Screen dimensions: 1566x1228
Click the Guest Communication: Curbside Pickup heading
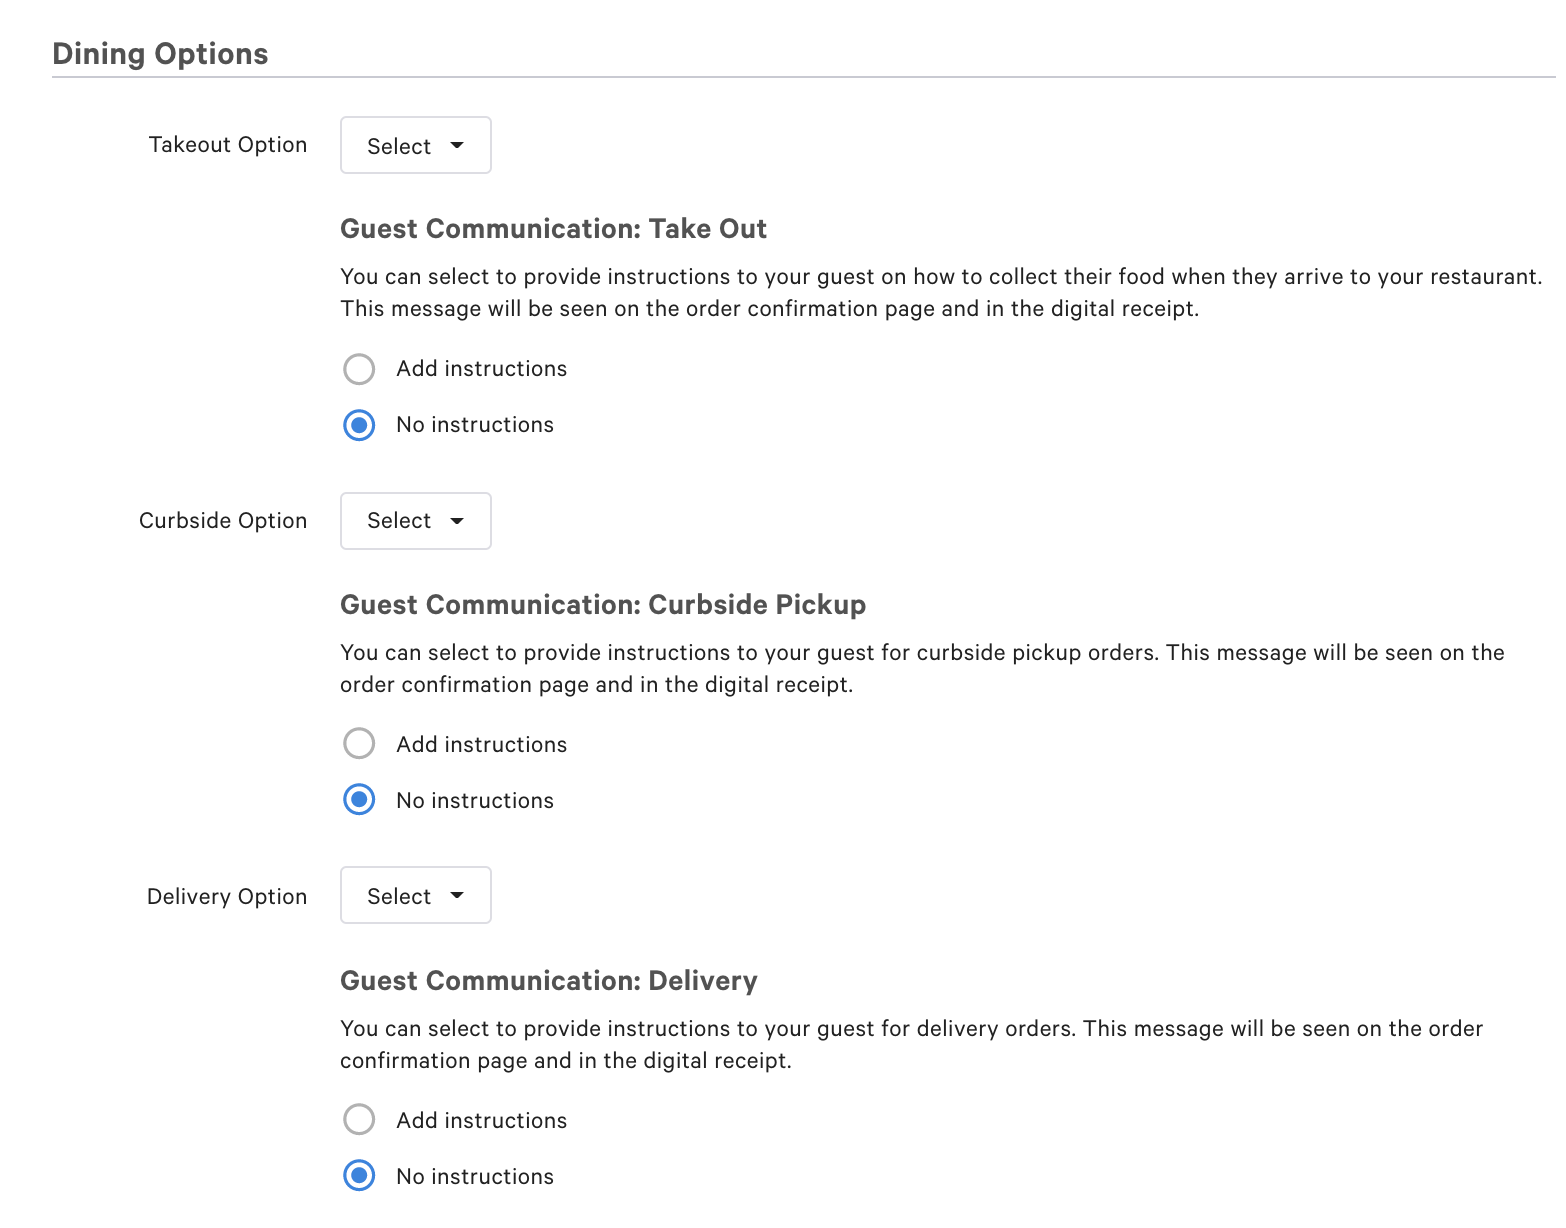point(602,605)
